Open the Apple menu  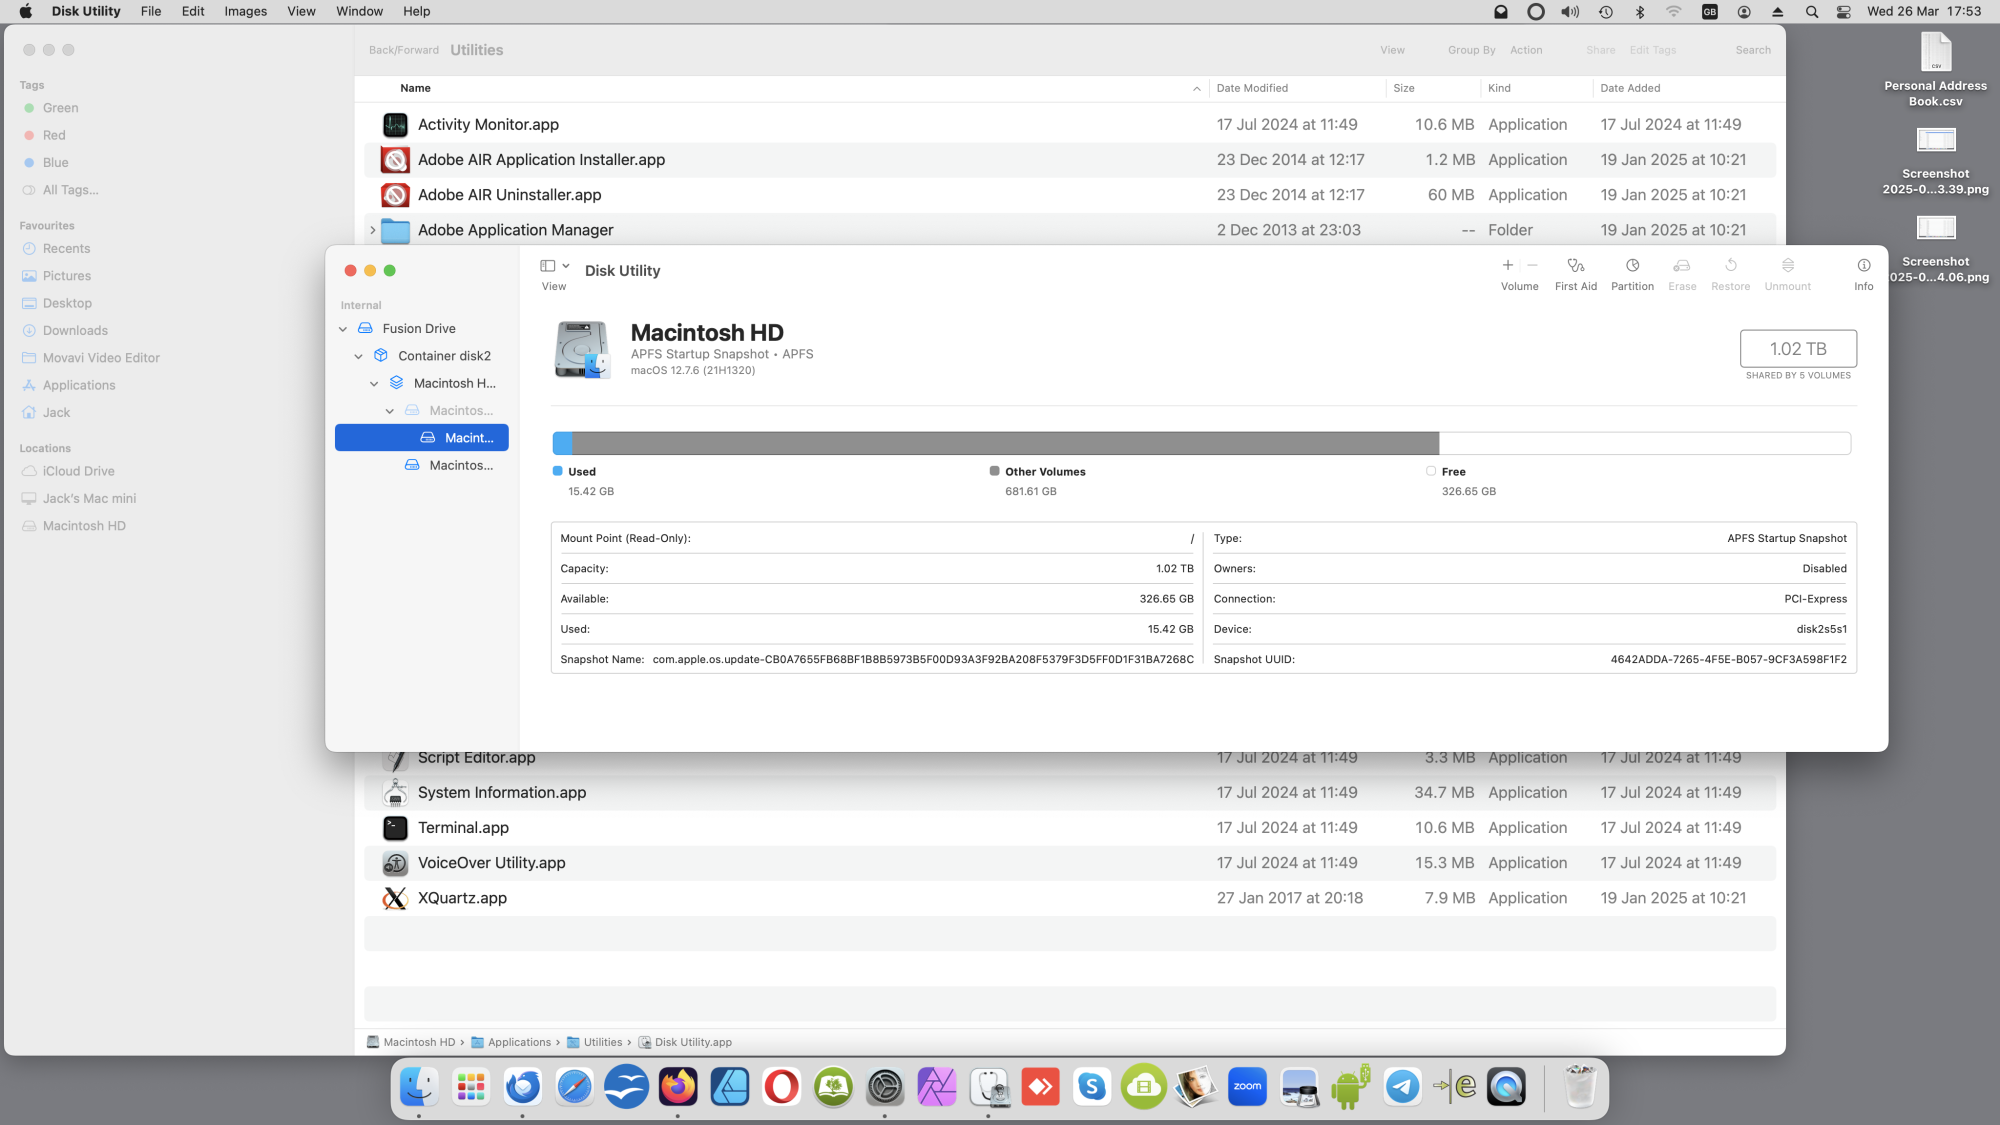(26, 11)
